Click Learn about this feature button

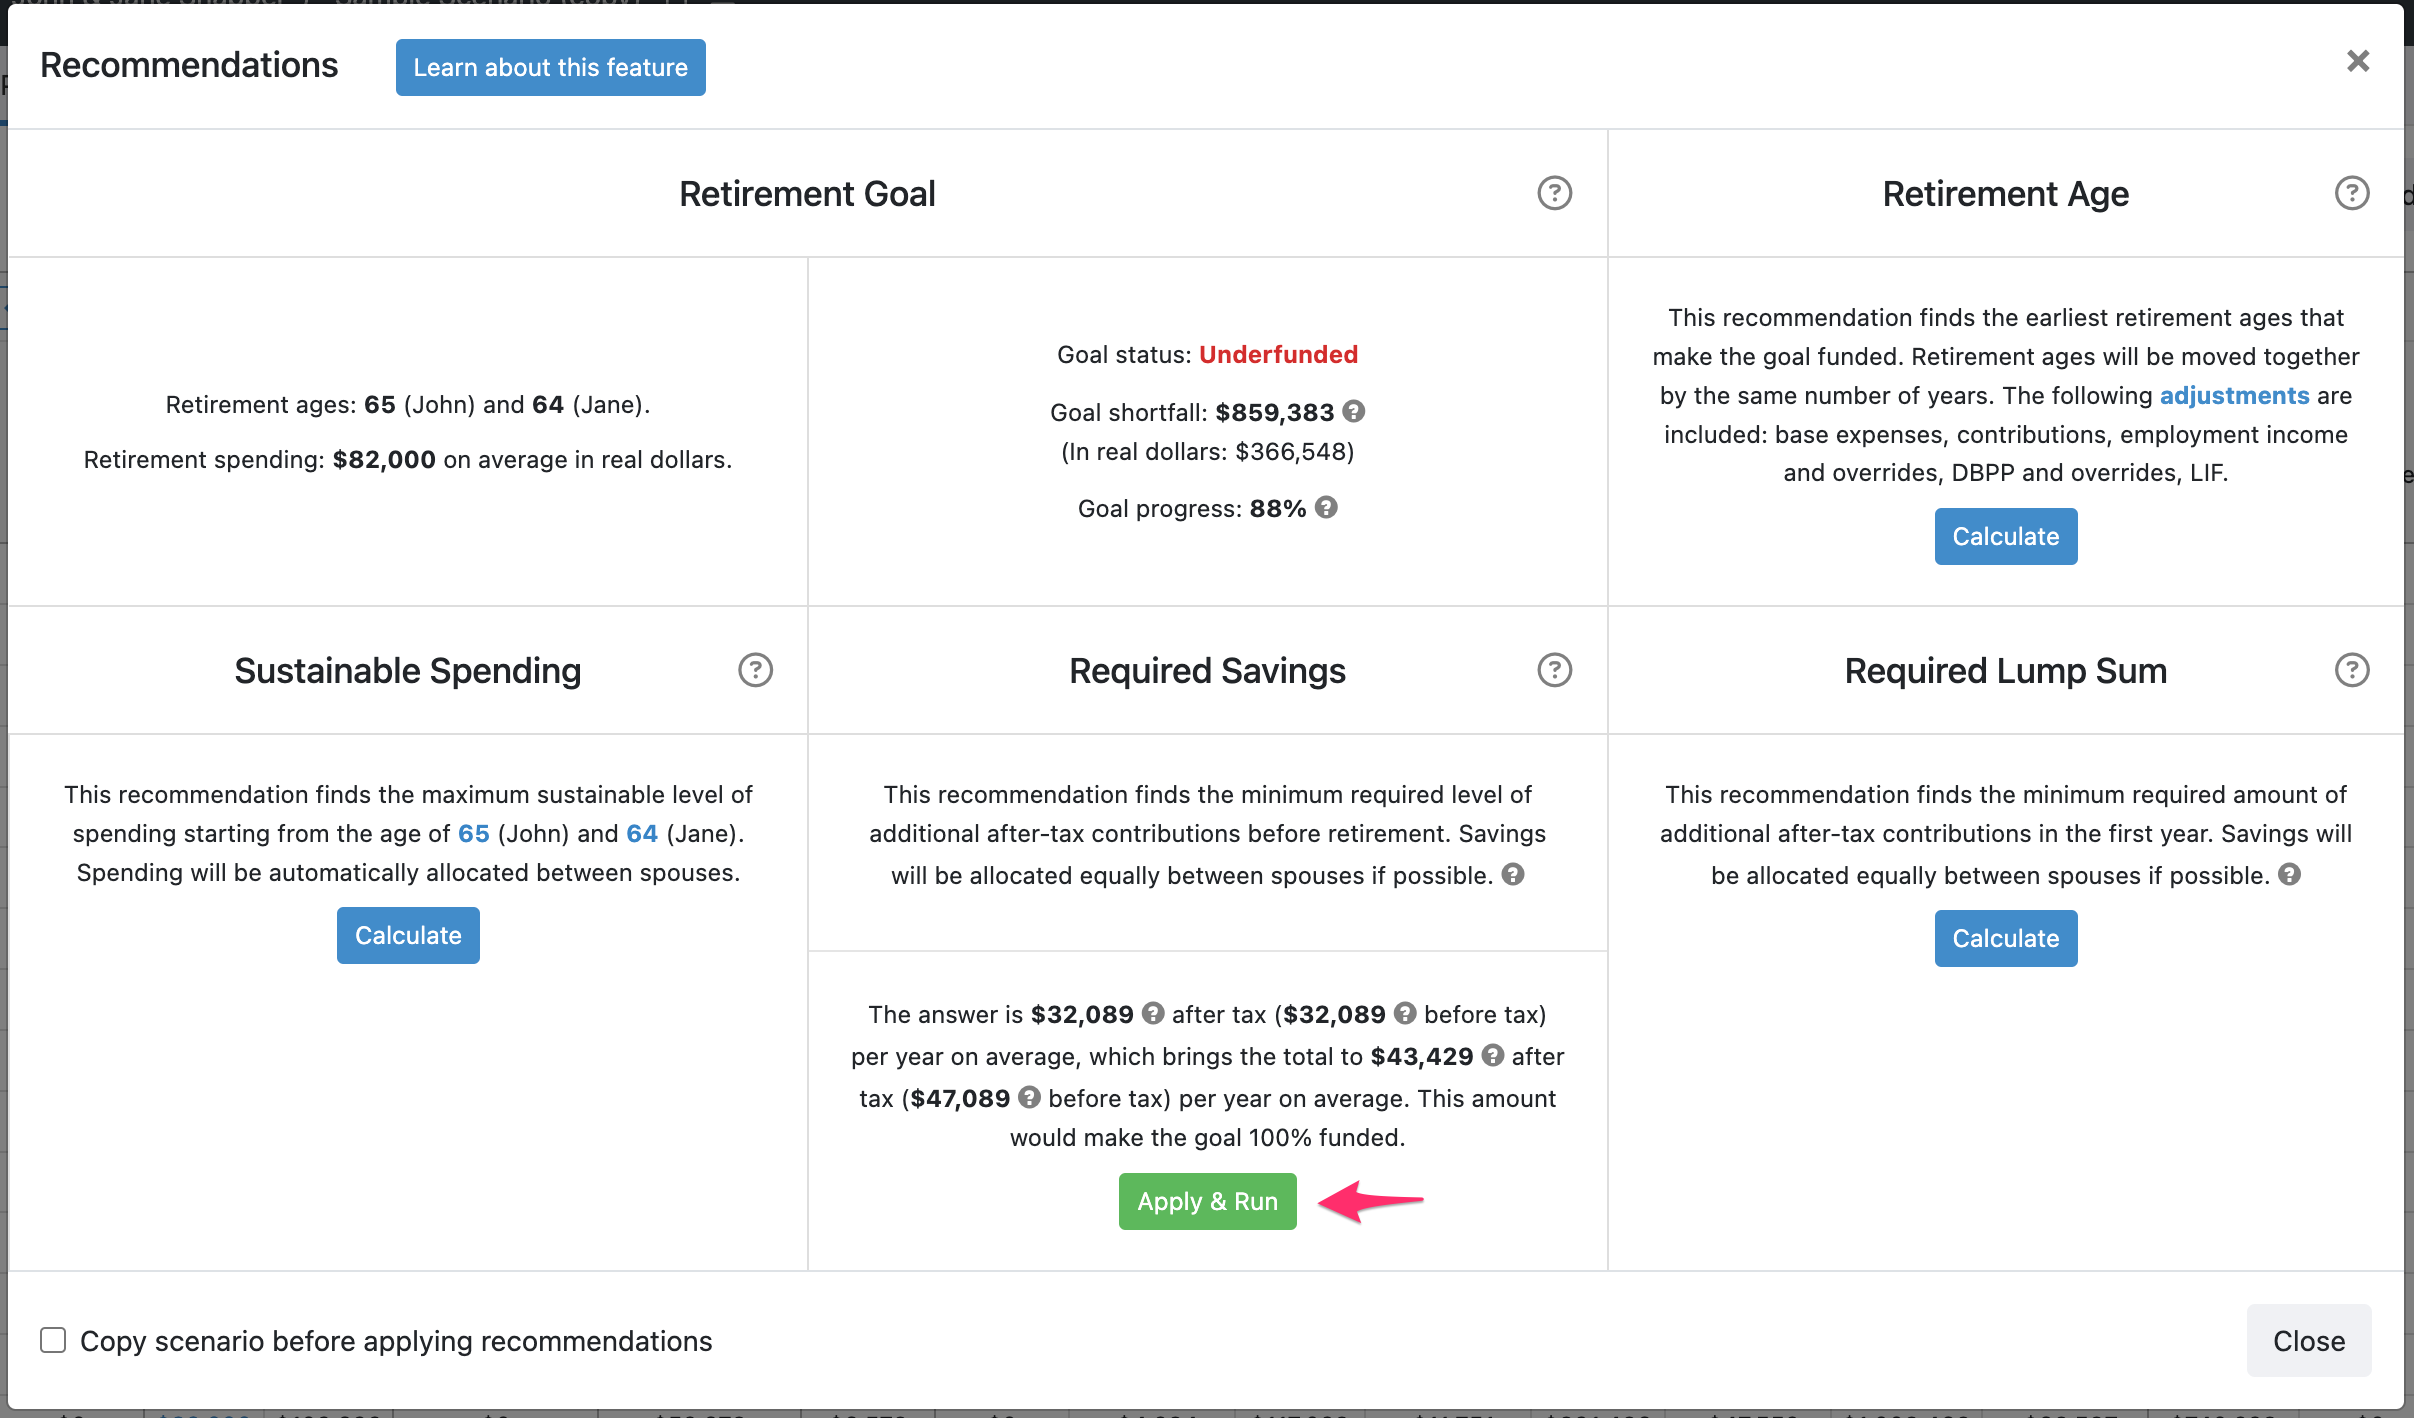(550, 67)
